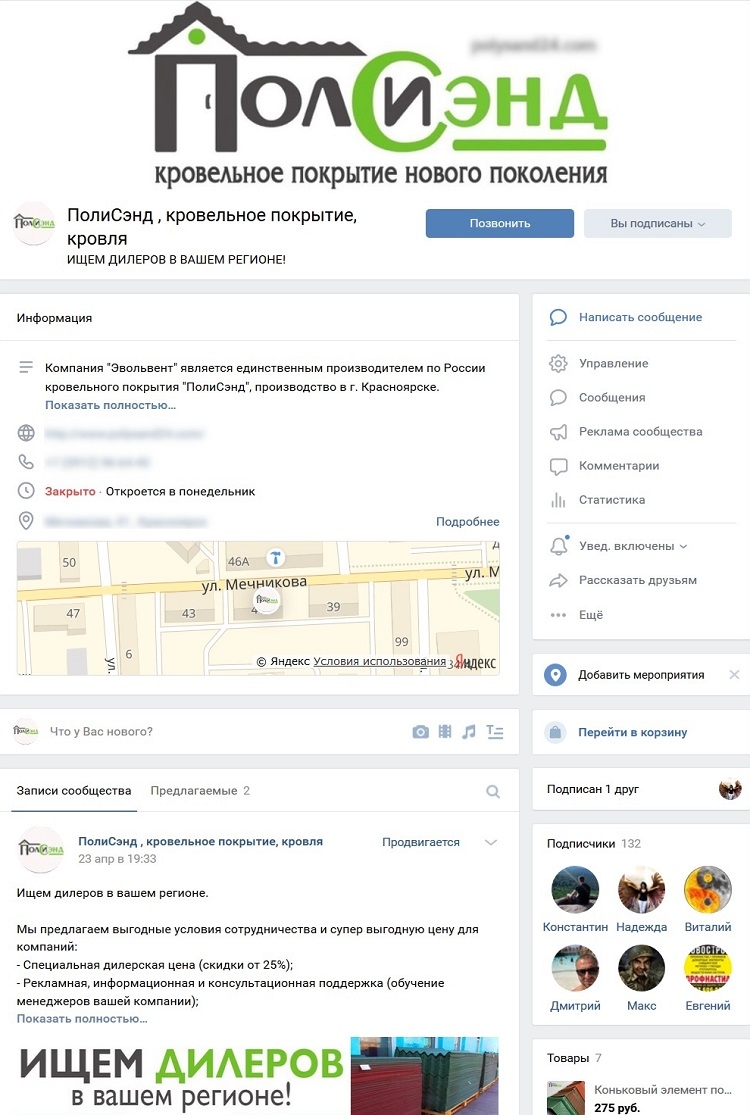Open the Информация section header

pyautogui.click(x=54, y=318)
